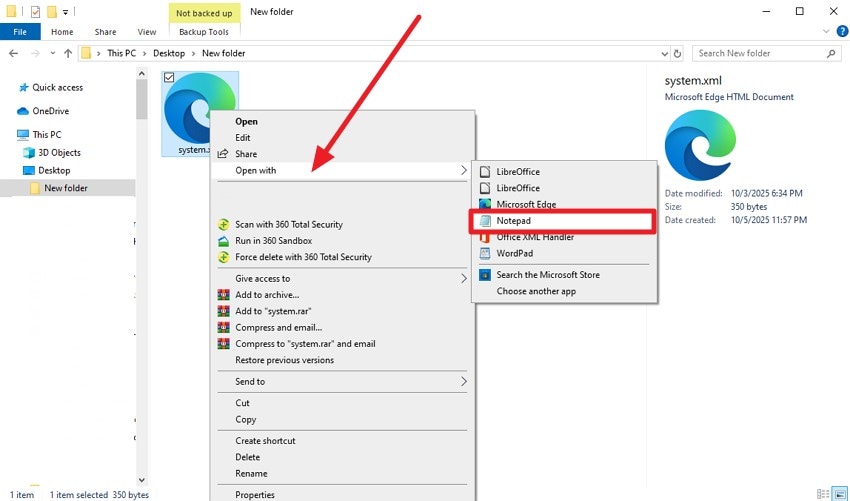Scan with 360 Total Security
Image resolution: width=850 pixels, height=501 pixels.
point(342,224)
